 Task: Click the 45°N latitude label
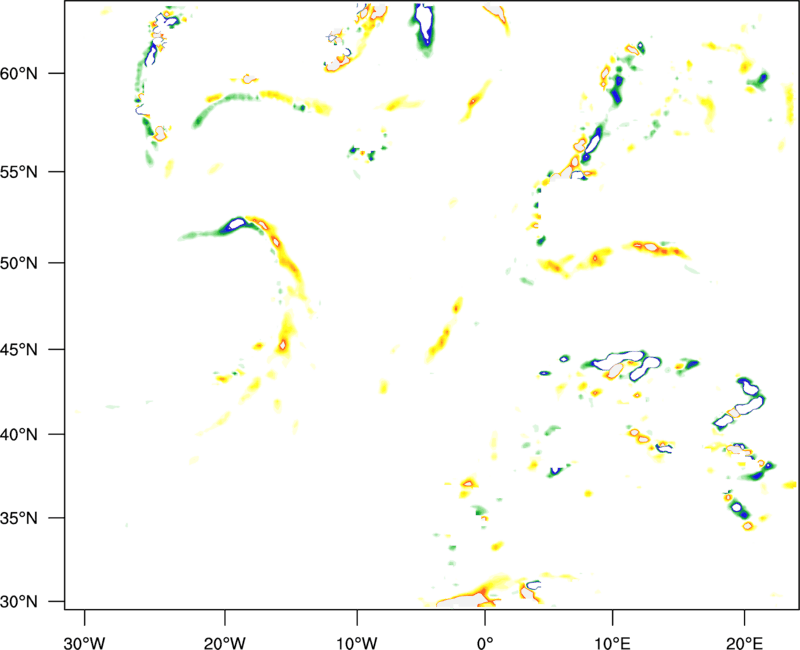tap(19, 350)
